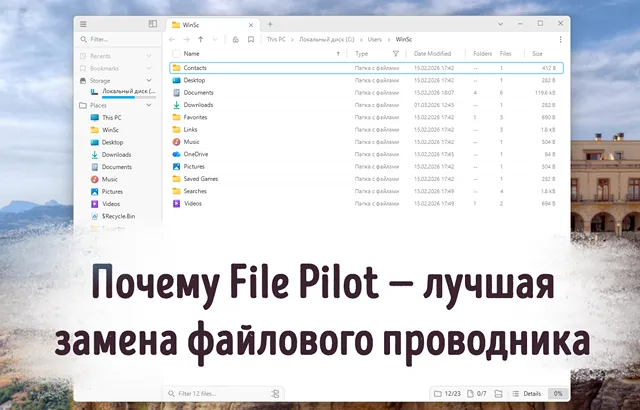640x410 pixels.
Task: Sort by the Date Modified column header
Action: [x=432, y=54]
